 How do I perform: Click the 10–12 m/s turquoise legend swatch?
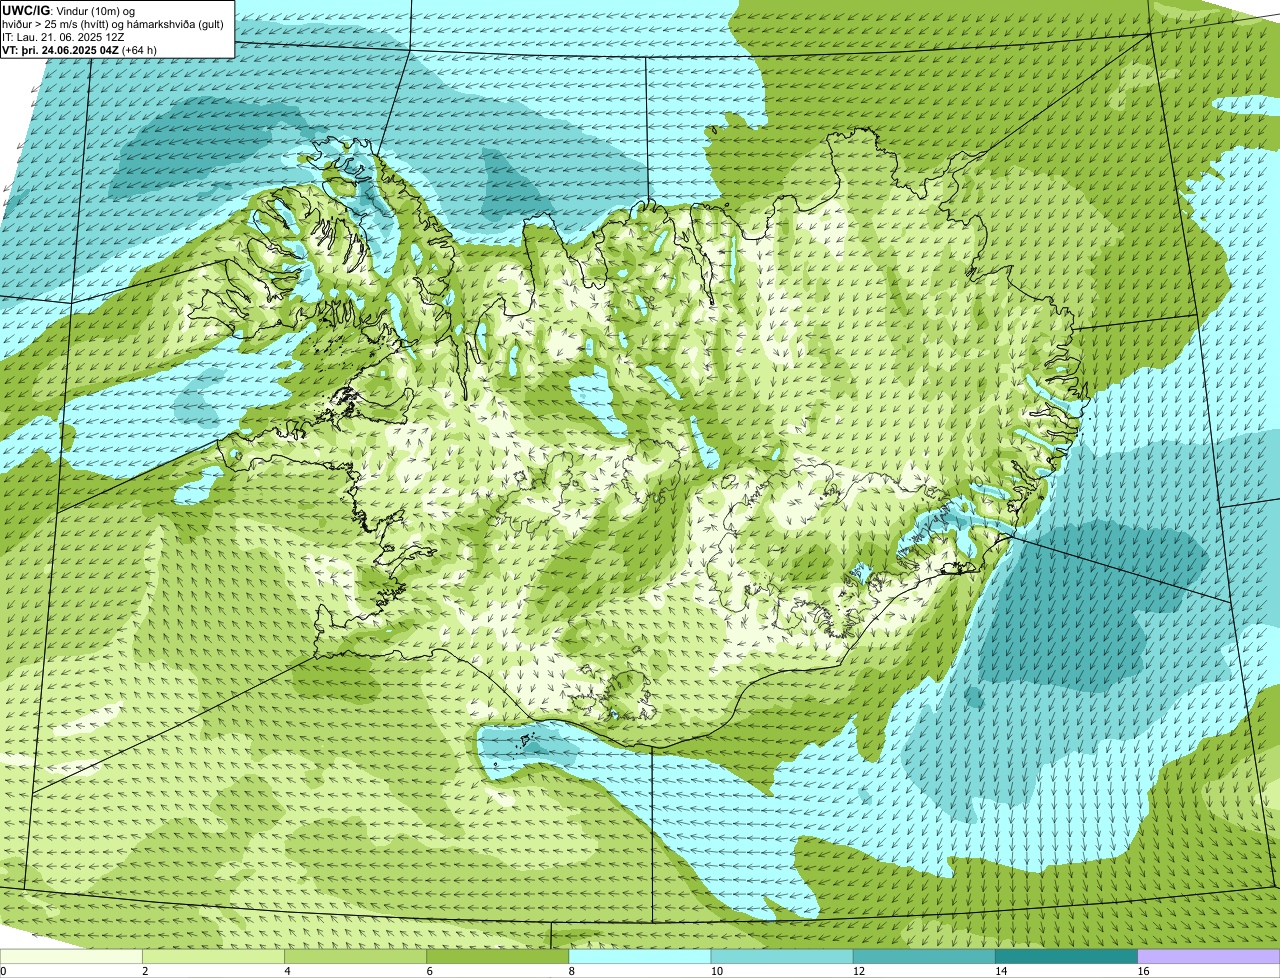pos(782,956)
